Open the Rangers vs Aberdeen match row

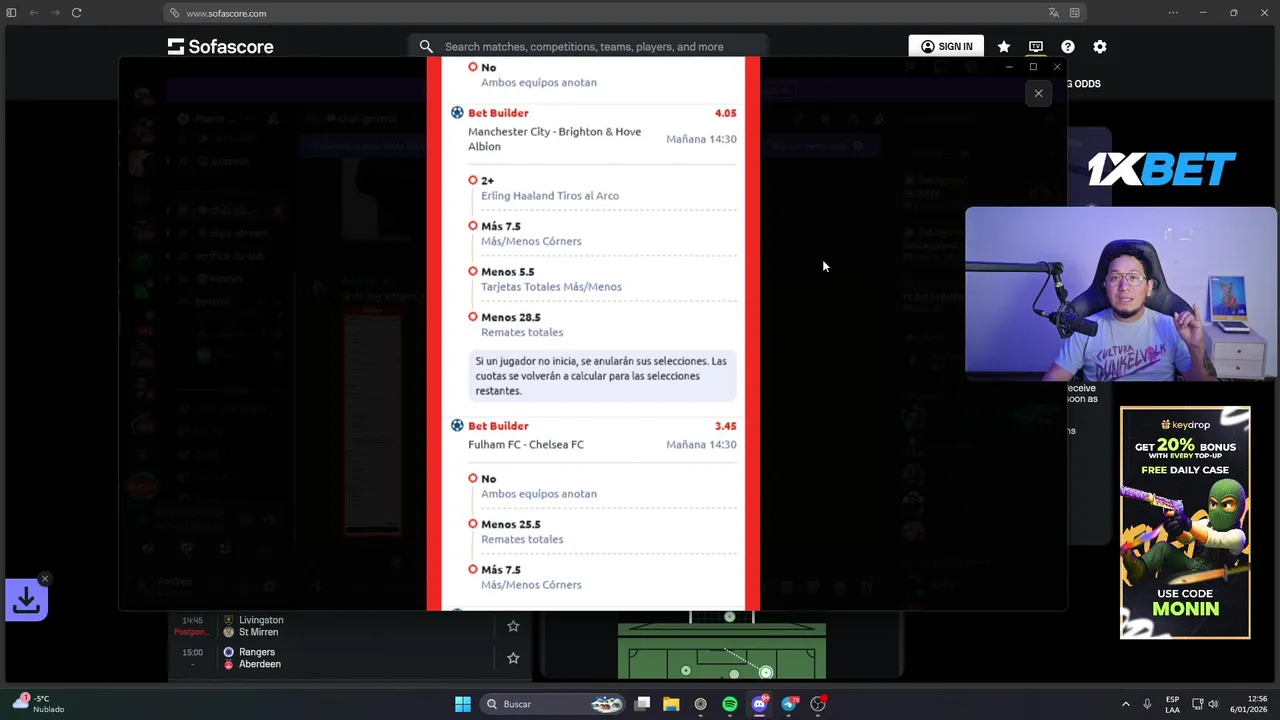click(350, 658)
